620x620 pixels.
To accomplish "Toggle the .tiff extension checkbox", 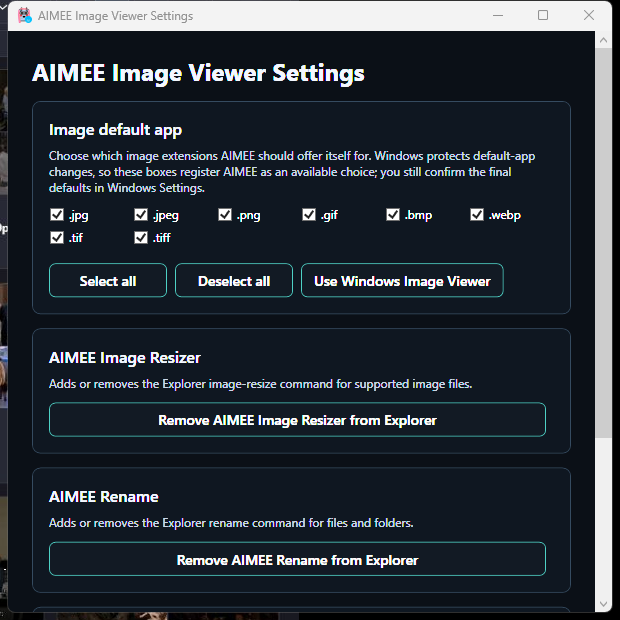I will (141, 238).
